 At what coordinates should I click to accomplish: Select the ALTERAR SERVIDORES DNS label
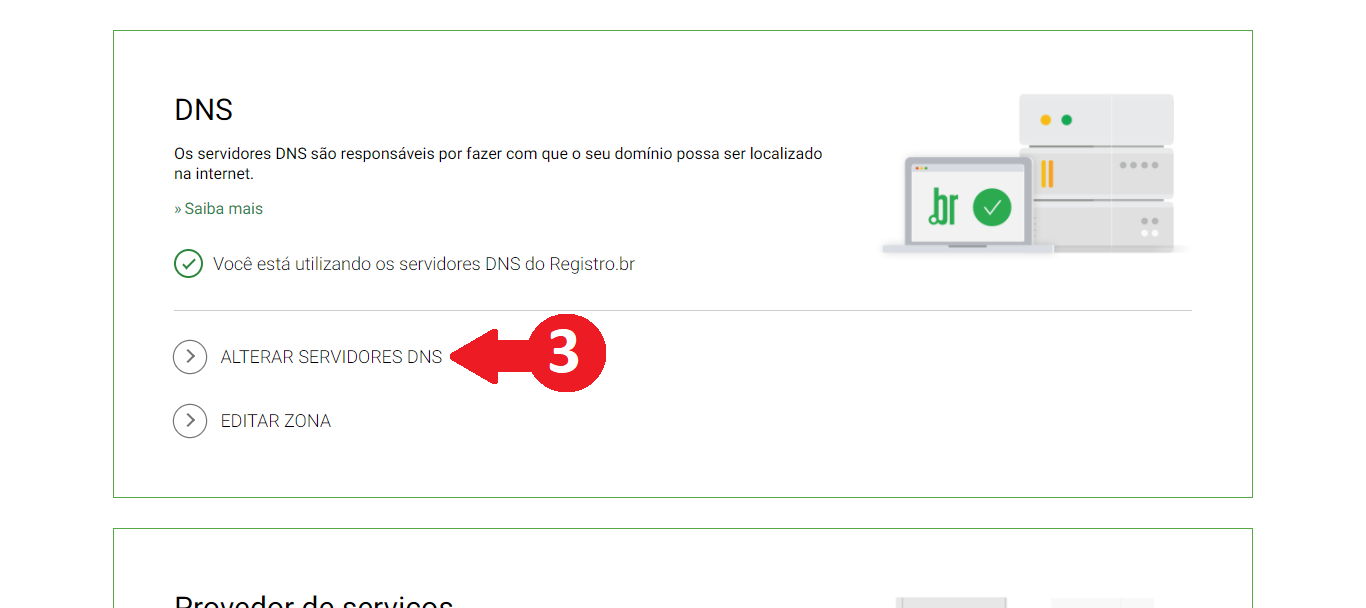(331, 357)
